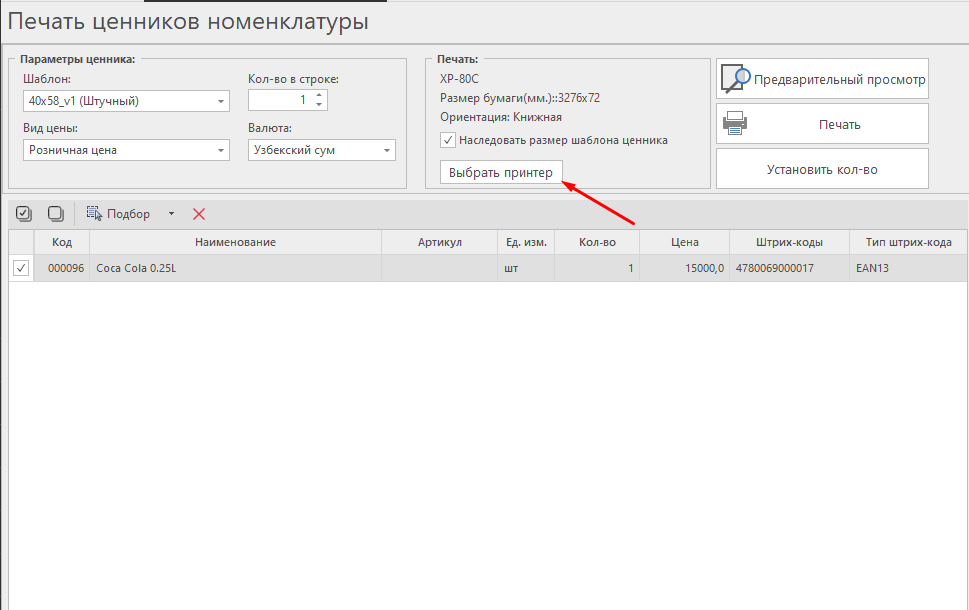Viewport: 969px width, 610px height.
Task: Select the price cell 15000,0
Action: [x=684, y=268]
